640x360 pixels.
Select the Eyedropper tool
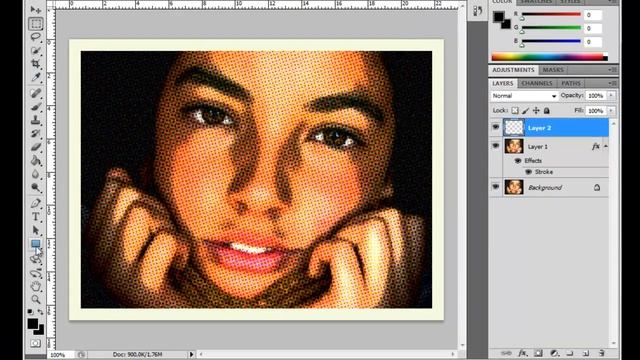(x=36, y=77)
